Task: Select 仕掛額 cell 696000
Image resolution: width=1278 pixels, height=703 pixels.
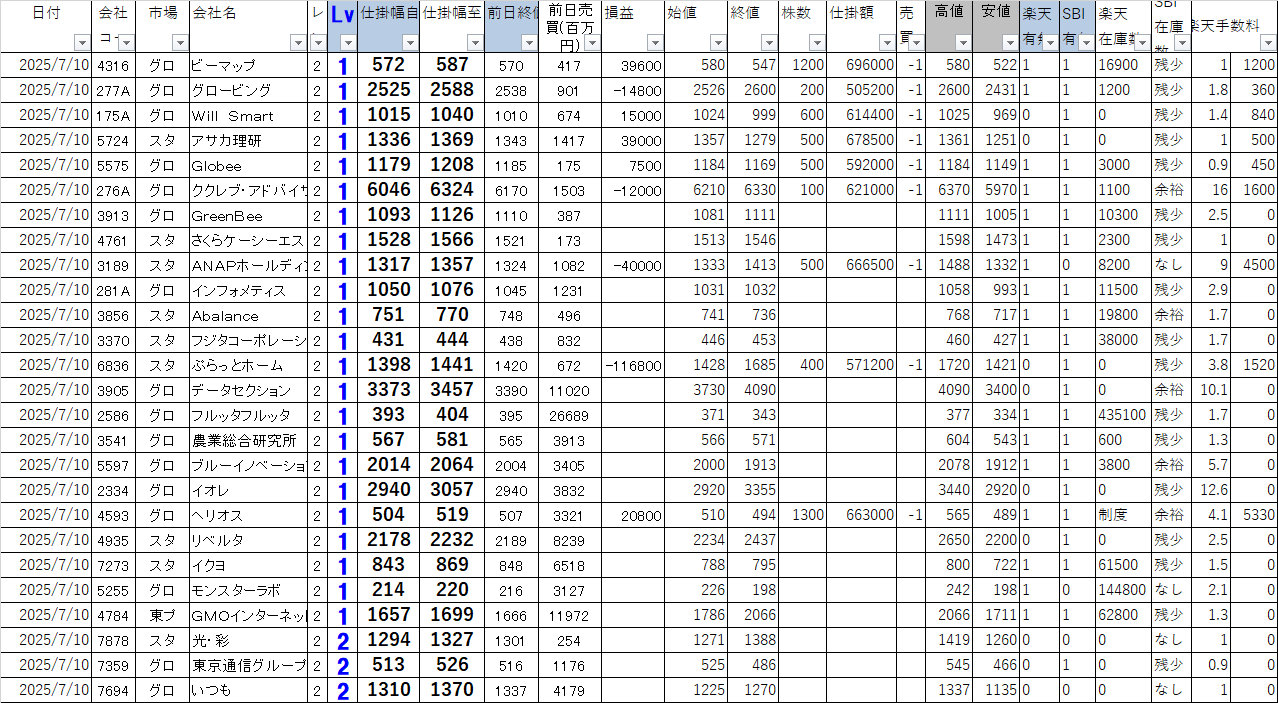Action: point(862,65)
